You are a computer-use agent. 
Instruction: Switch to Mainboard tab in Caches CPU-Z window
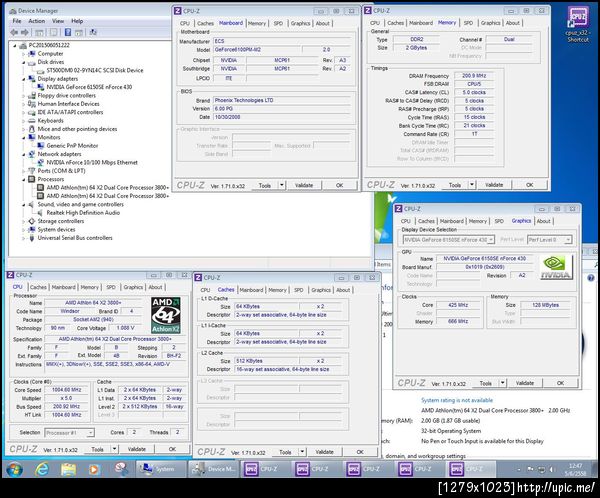click(251, 290)
